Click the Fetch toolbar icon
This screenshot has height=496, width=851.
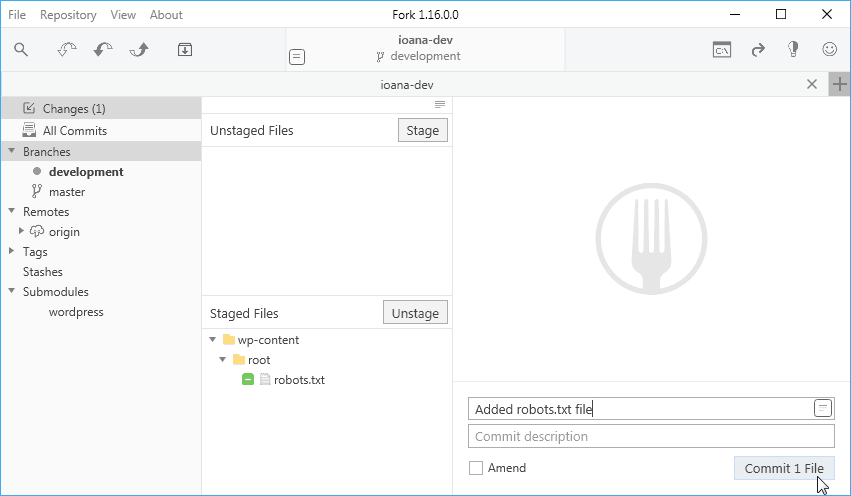(67, 50)
